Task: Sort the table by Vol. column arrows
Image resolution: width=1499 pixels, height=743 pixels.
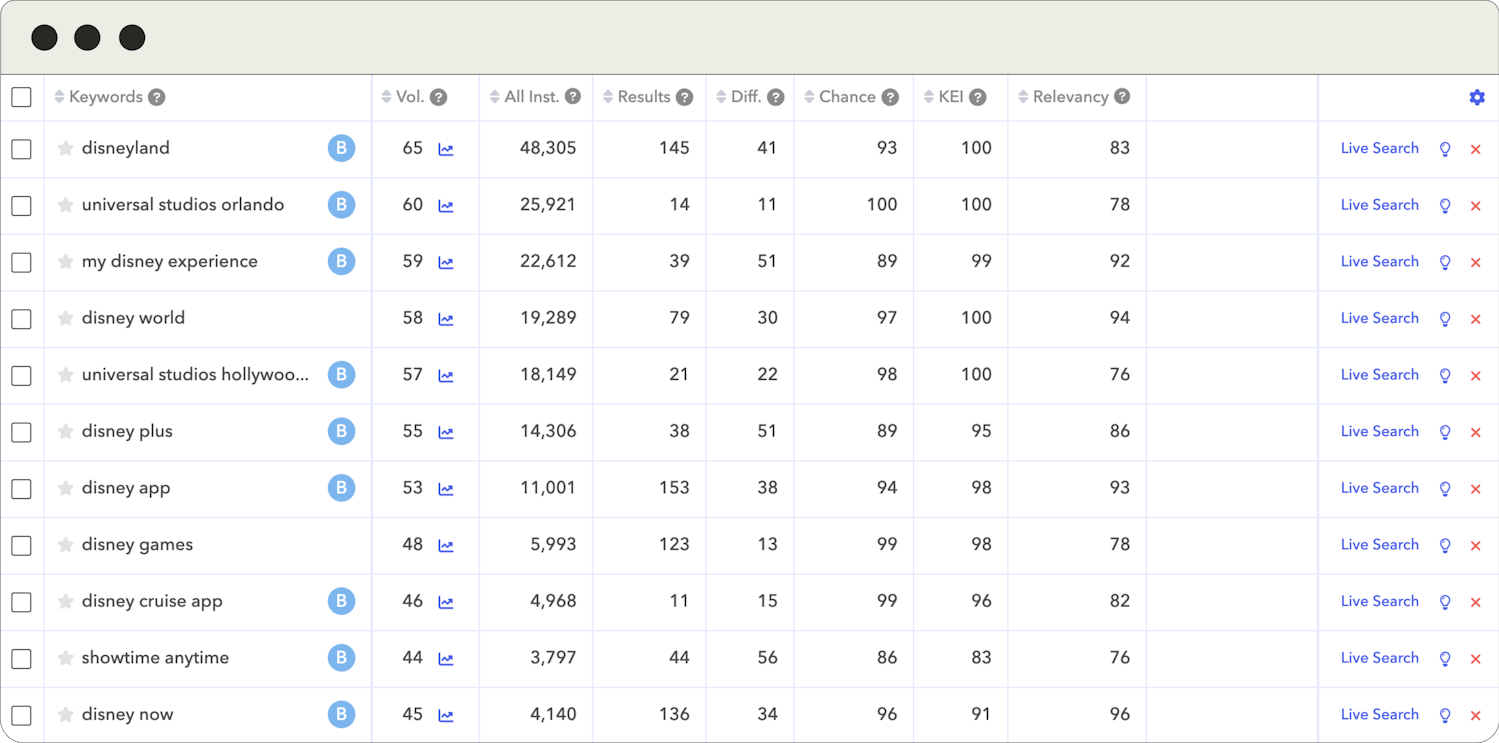Action: pyautogui.click(x=387, y=97)
